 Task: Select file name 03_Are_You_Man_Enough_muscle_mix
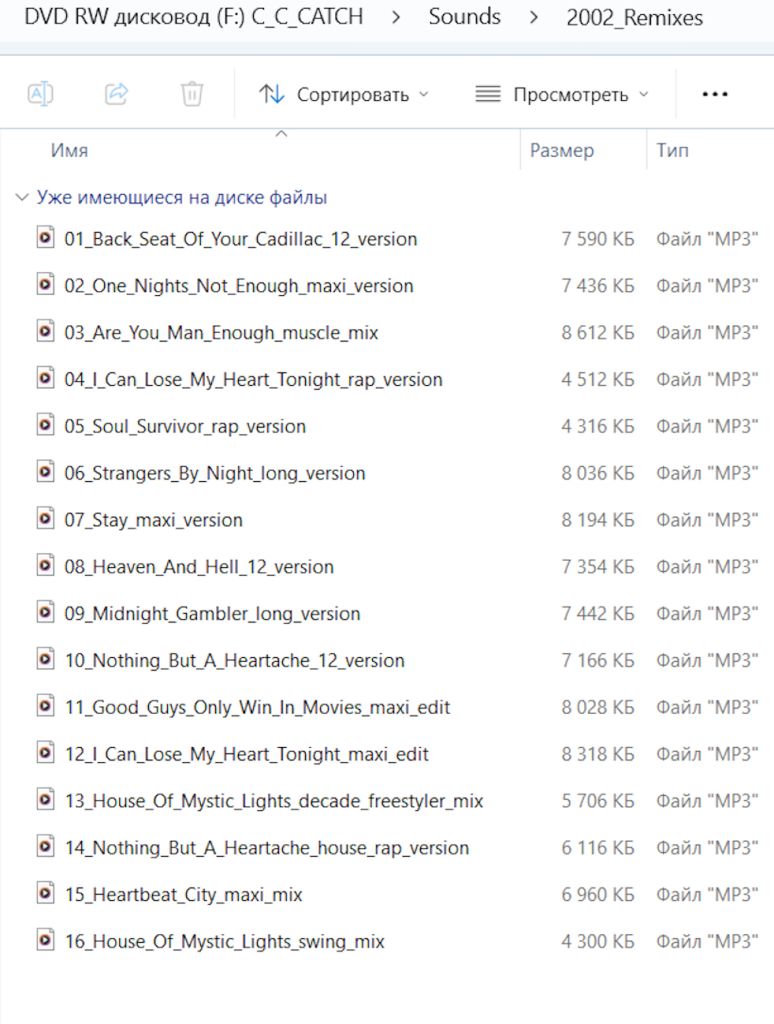[x=221, y=333]
